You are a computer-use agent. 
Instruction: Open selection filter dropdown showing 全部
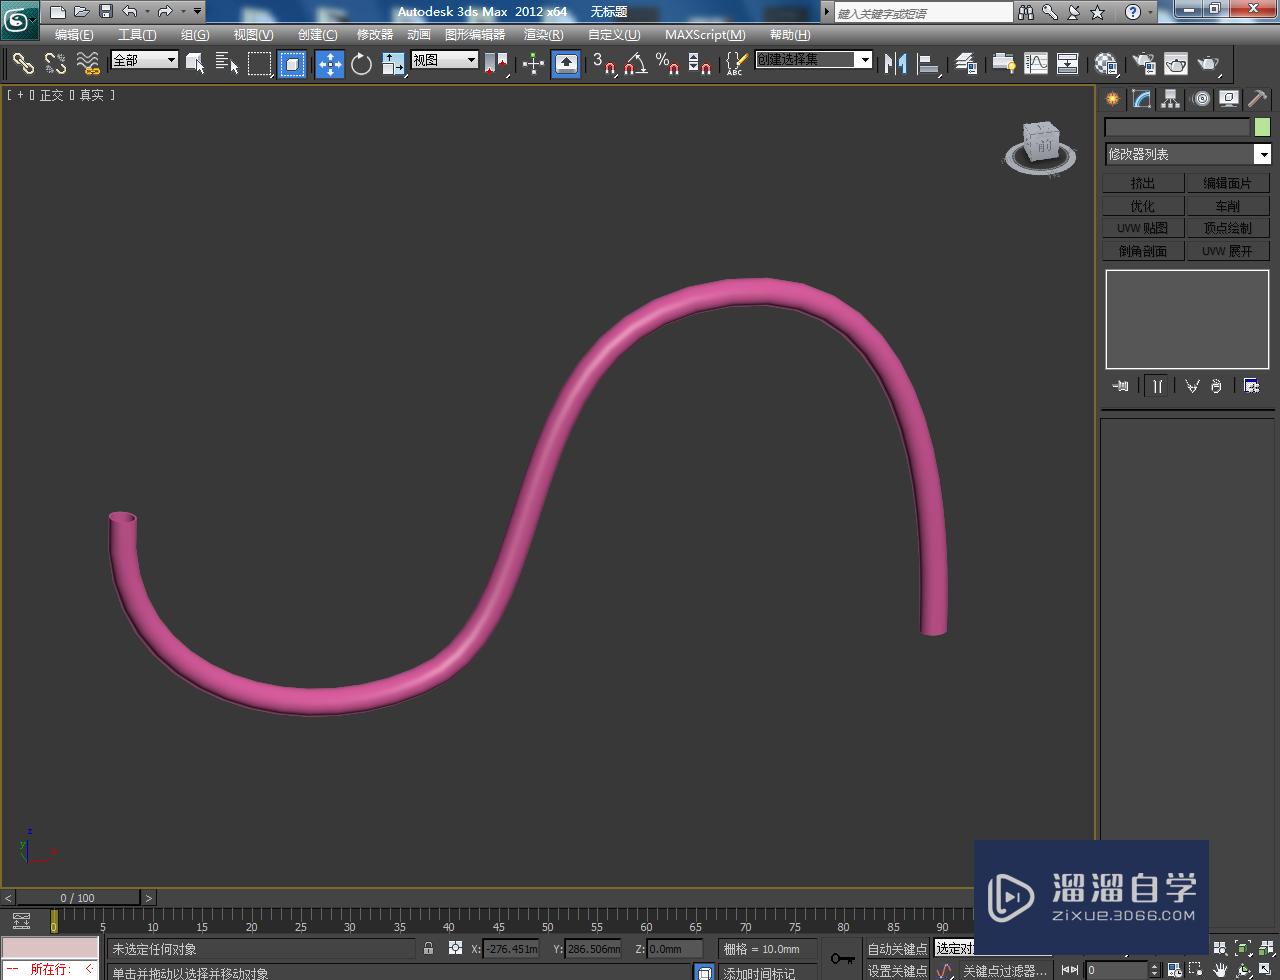pyautogui.click(x=144, y=60)
